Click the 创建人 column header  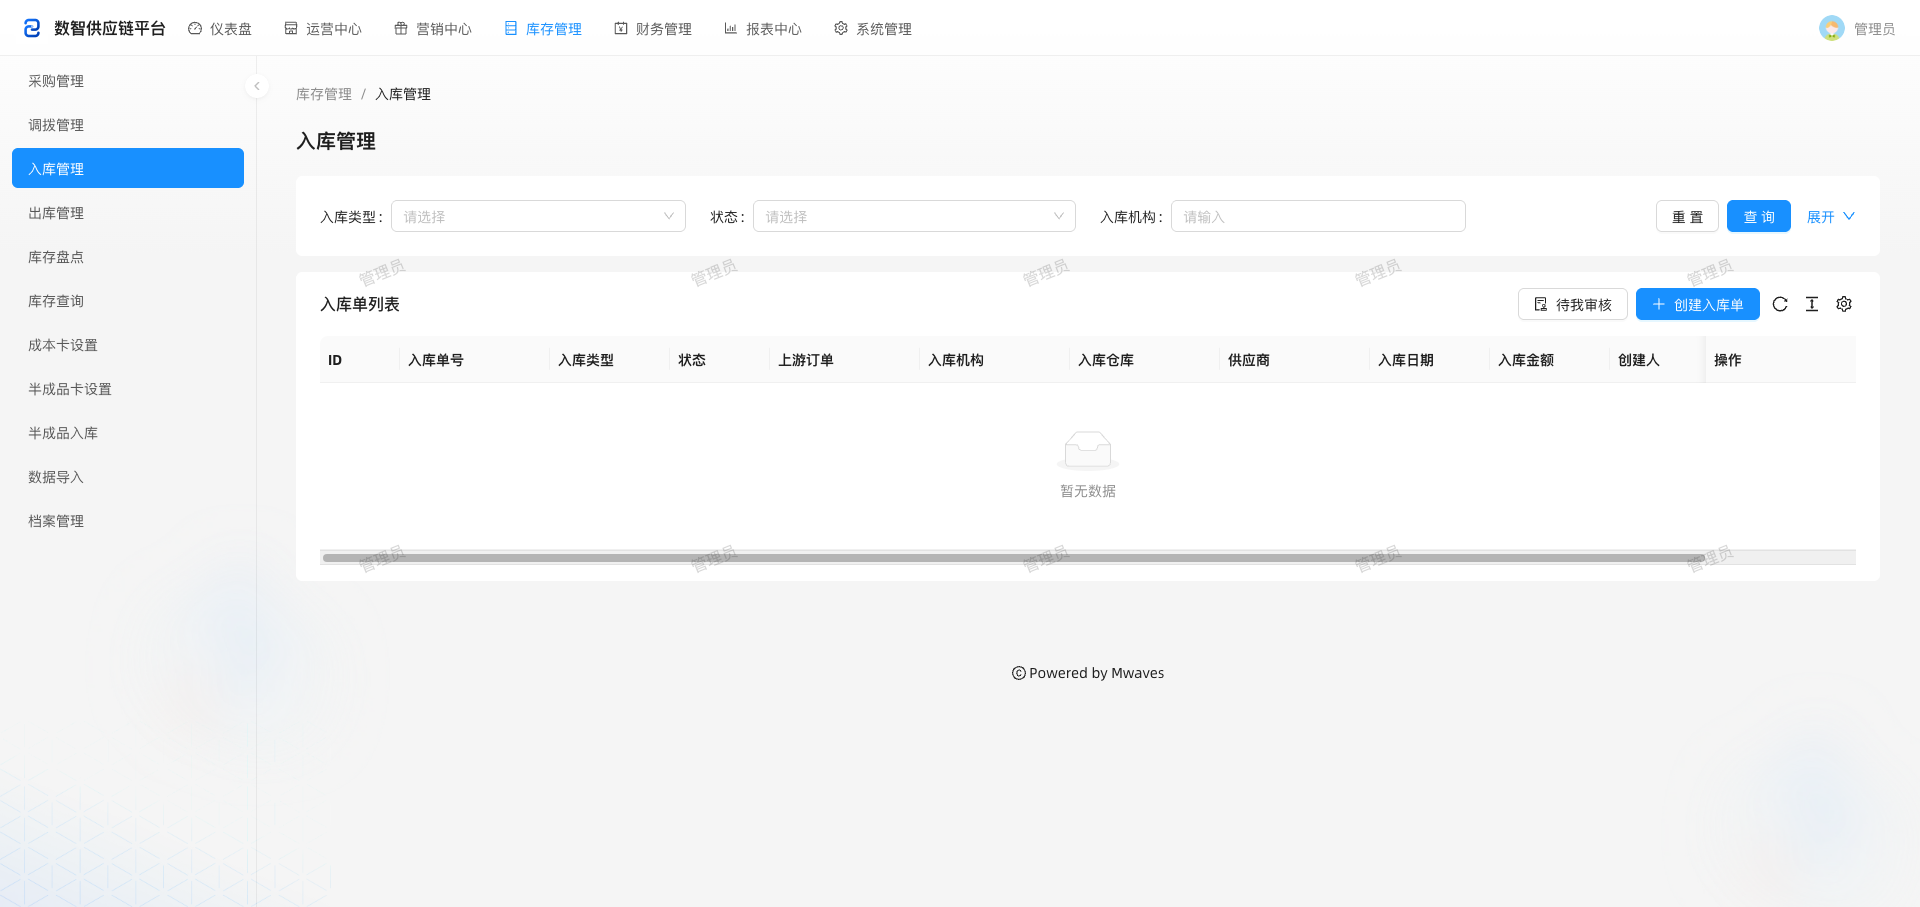(1657, 360)
